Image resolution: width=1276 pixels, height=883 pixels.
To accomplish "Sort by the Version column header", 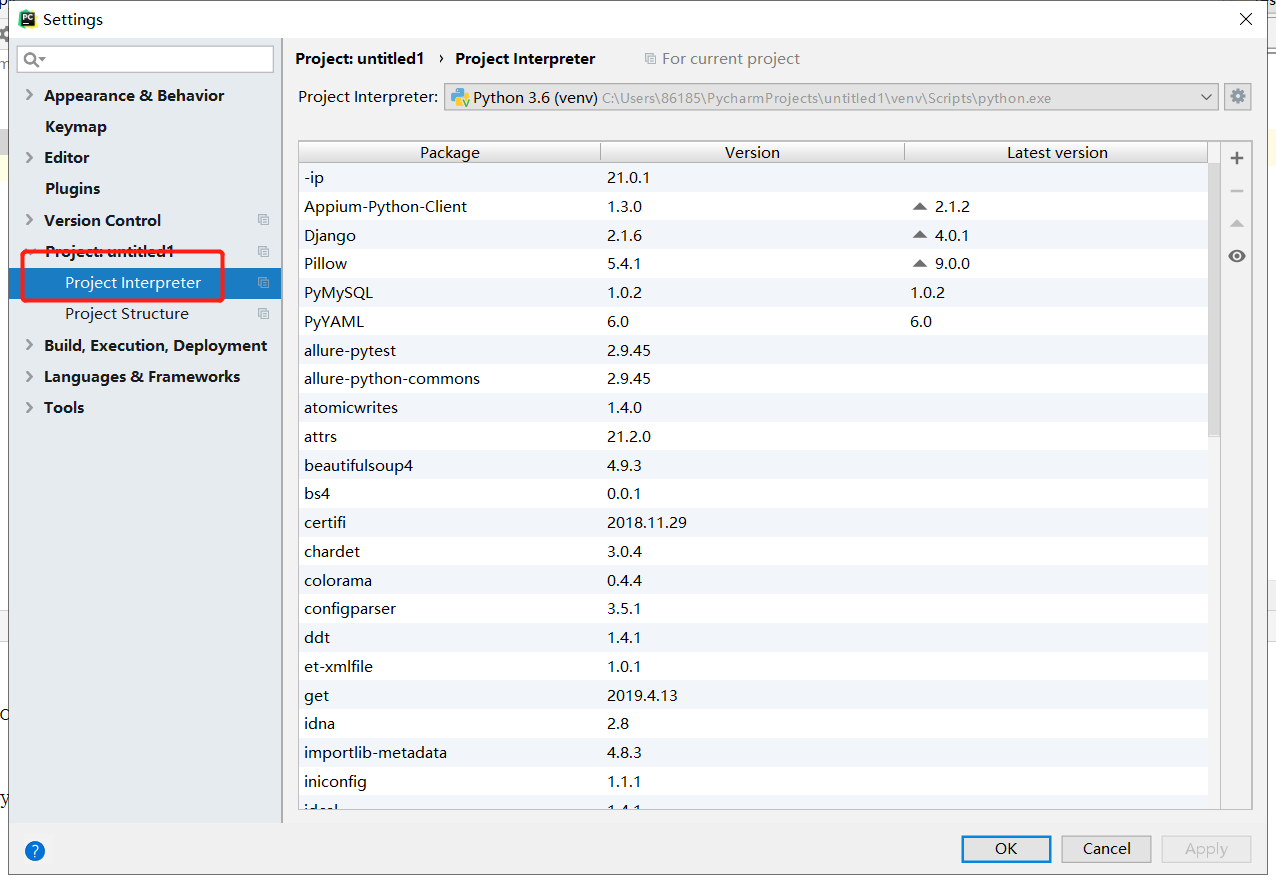I will click(x=752, y=152).
